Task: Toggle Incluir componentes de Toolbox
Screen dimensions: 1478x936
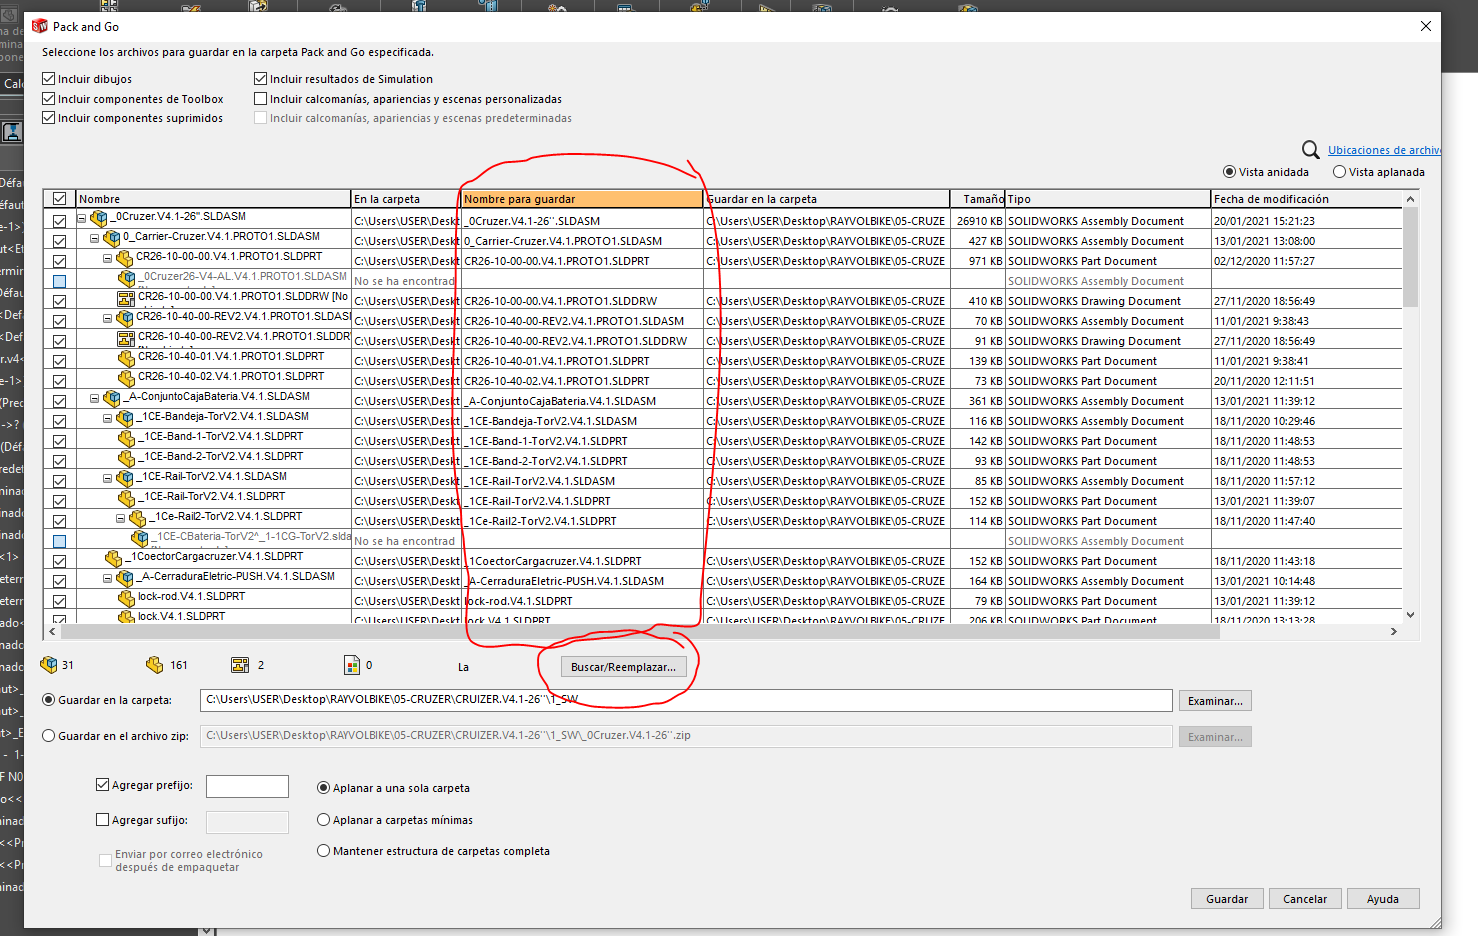Action: (49, 99)
